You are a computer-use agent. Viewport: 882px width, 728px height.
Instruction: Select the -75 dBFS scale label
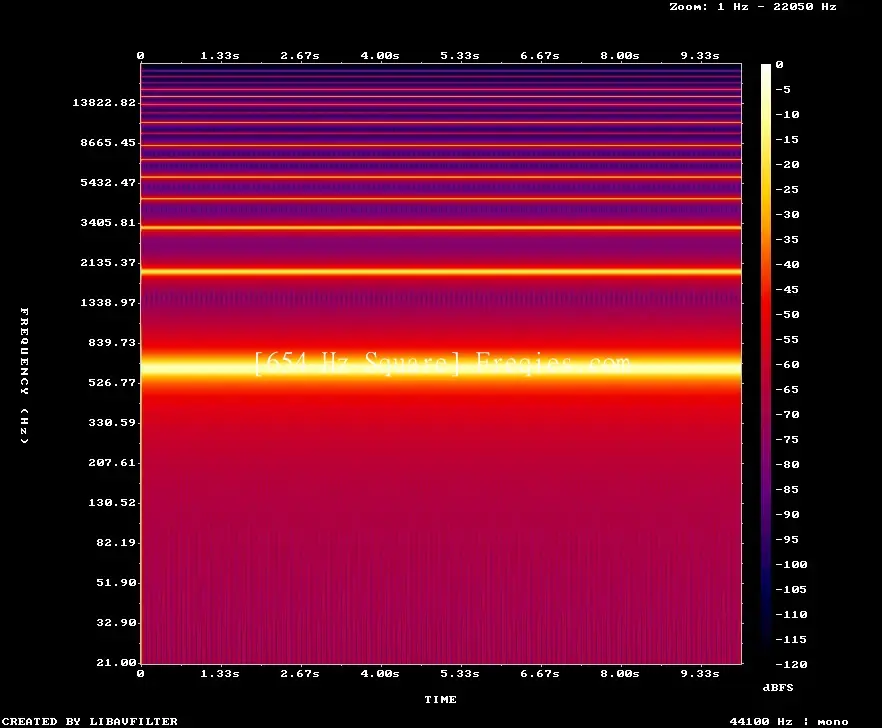[787, 439]
